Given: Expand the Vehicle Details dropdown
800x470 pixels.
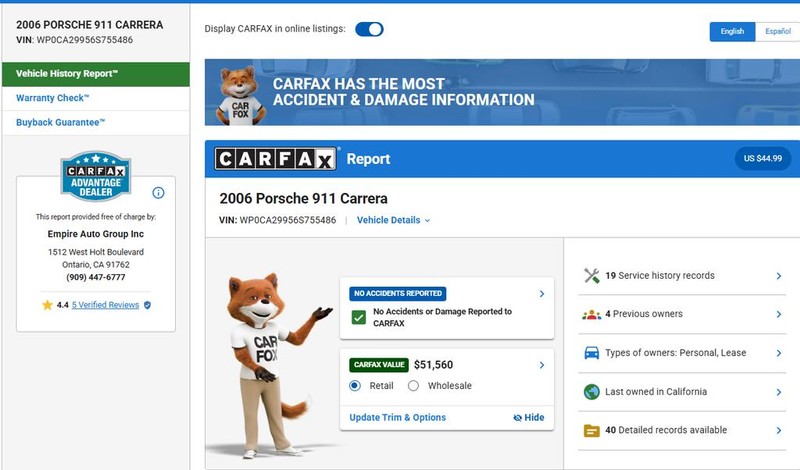Looking at the screenshot, I should tap(393, 220).
